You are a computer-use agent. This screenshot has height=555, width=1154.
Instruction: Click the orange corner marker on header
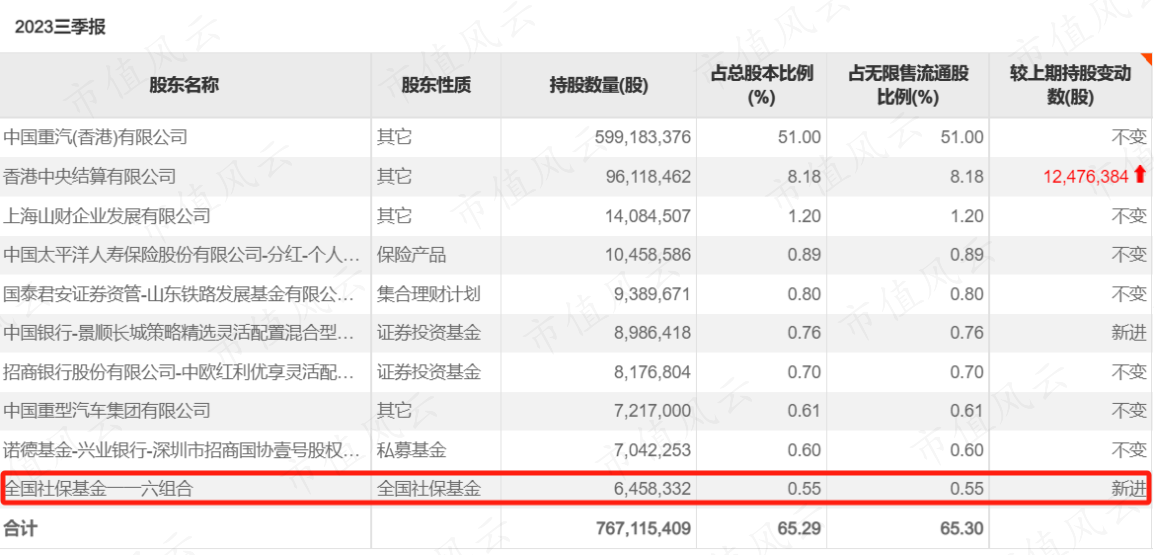1147,58
